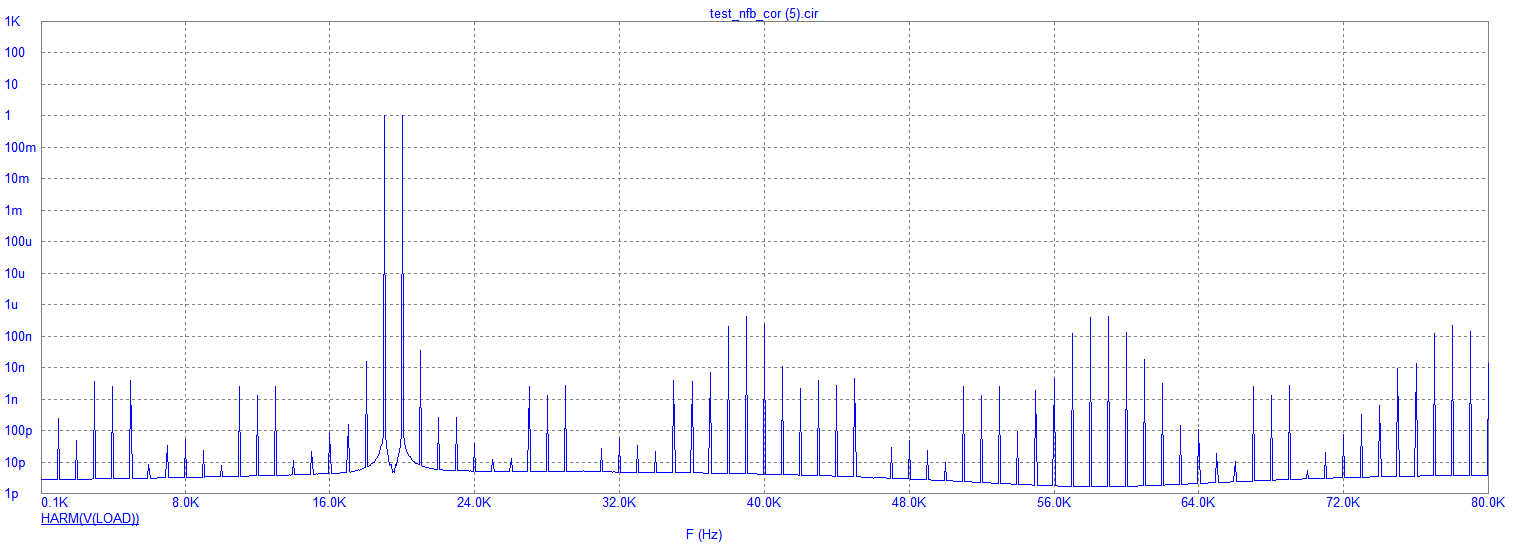Click the 10p y-axis label
The image size is (1523, 555).
click(x=14, y=463)
